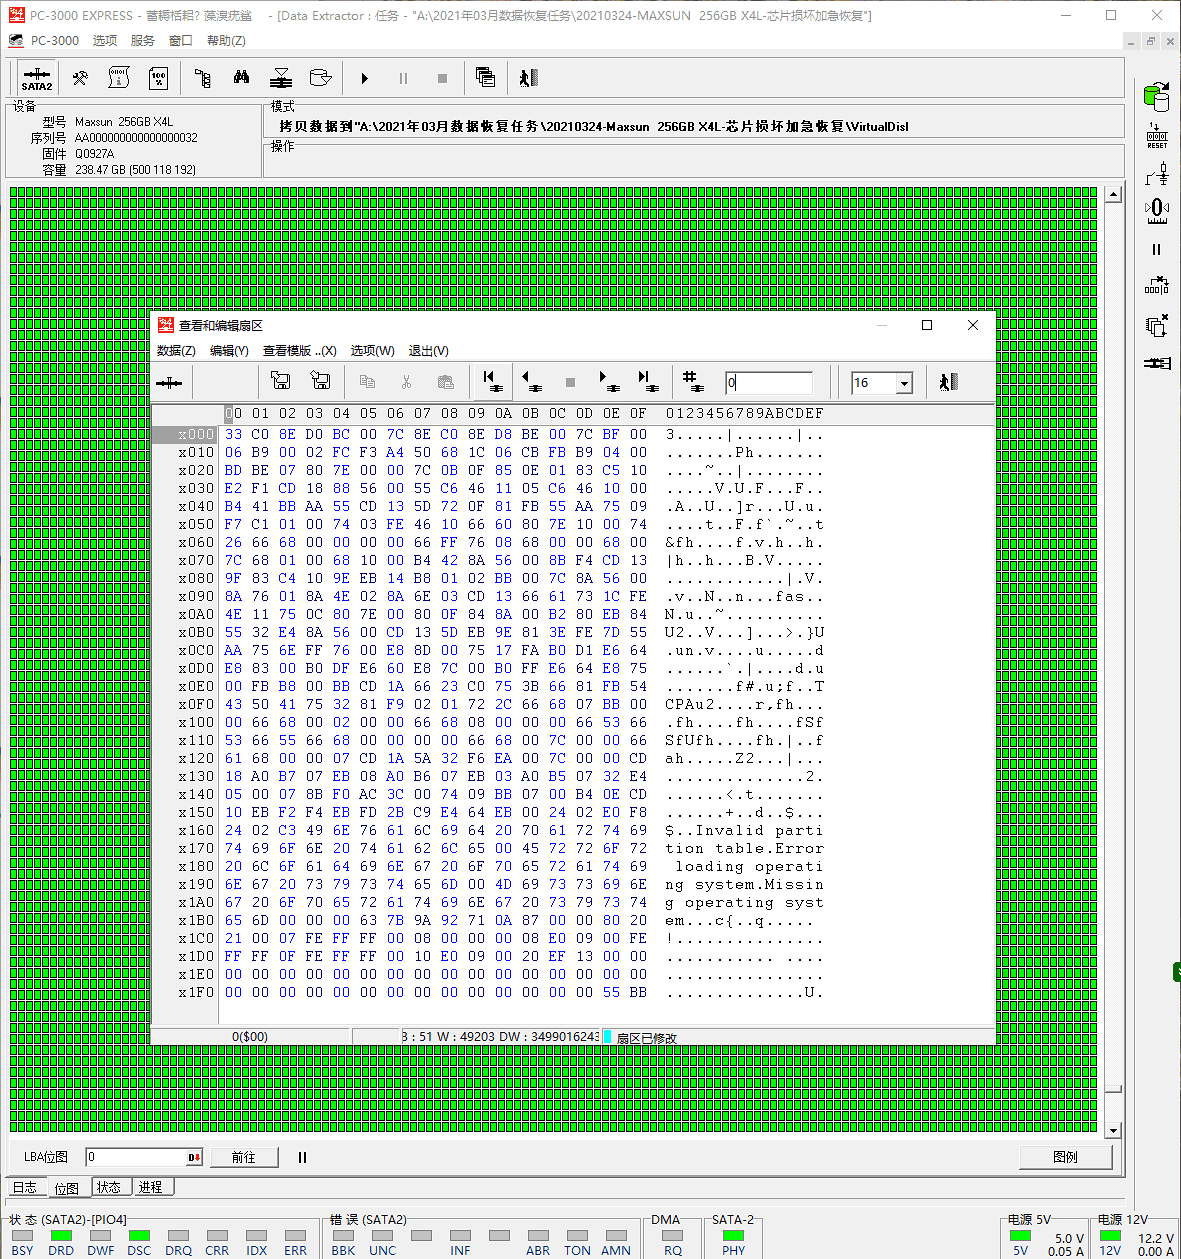This screenshot has width=1181, height=1259.
Task: Switch to the 位图 tab
Action: [x=67, y=1188]
